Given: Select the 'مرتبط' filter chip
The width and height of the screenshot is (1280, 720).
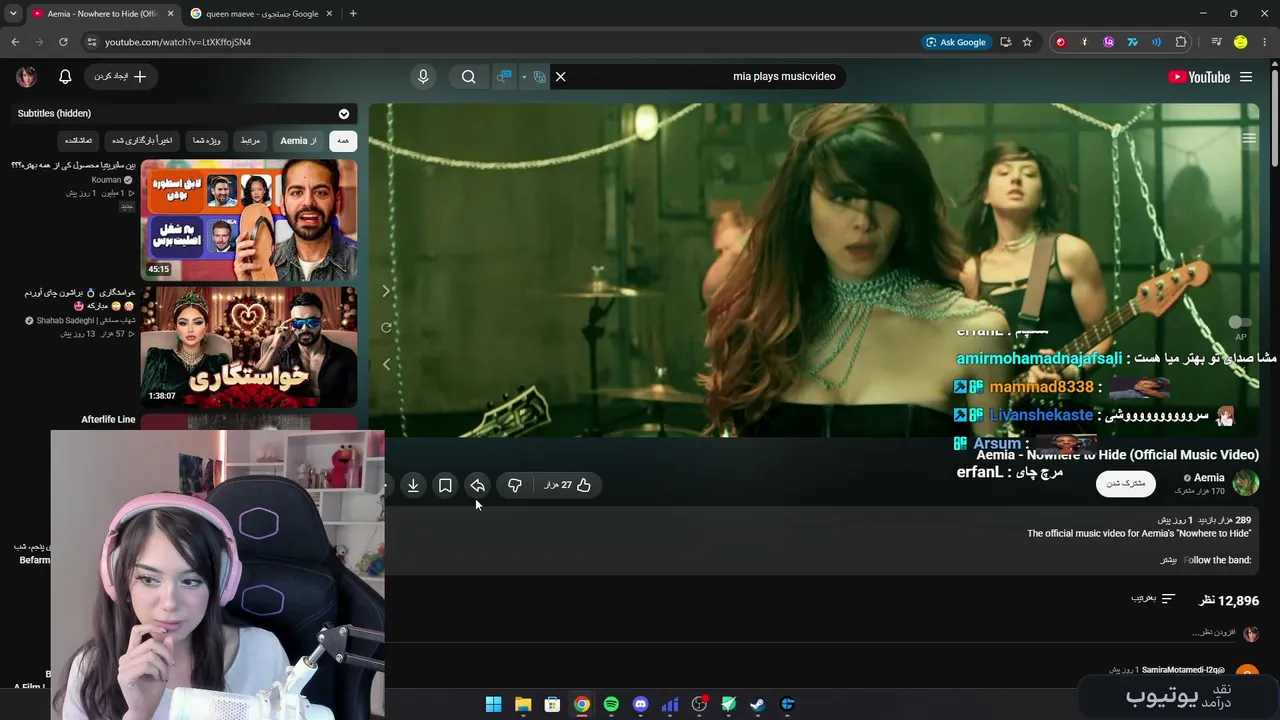Looking at the screenshot, I should pyautogui.click(x=250, y=141).
